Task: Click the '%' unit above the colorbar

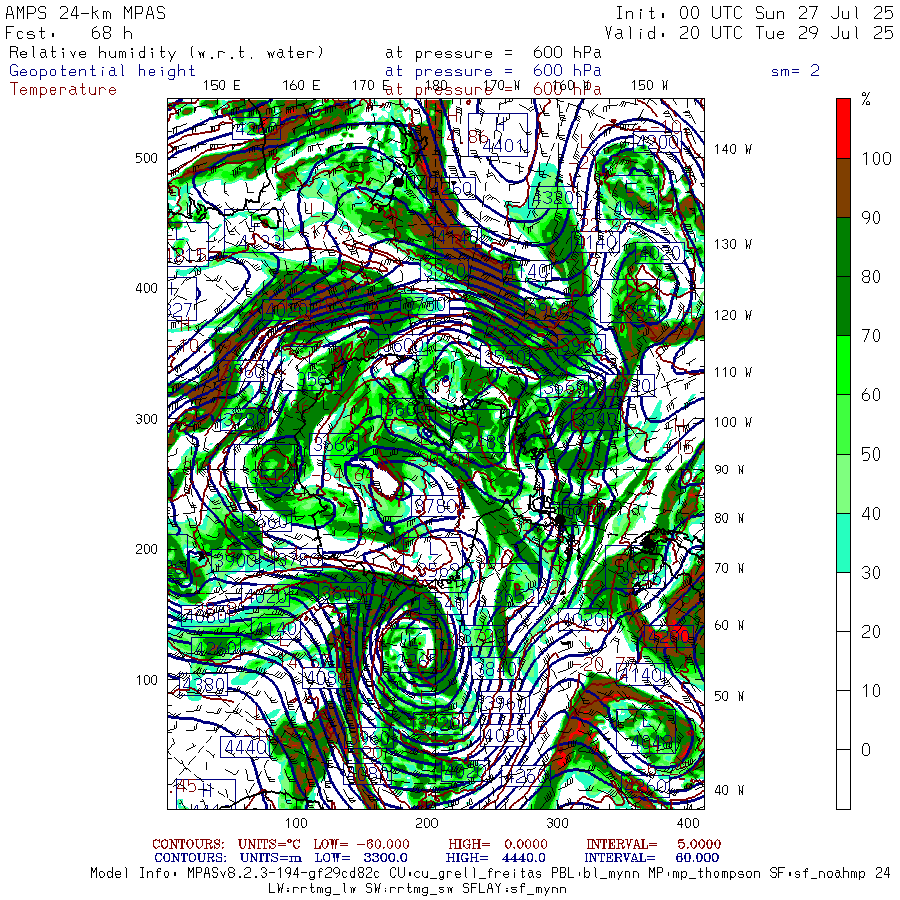Action: point(866,99)
